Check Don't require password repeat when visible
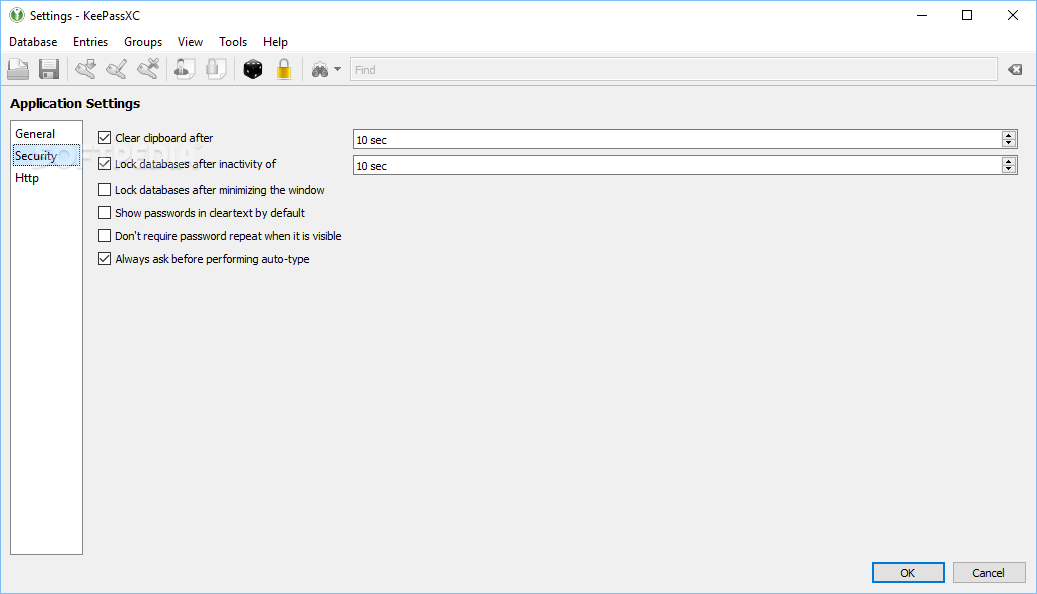The image size is (1037, 594). click(104, 236)
